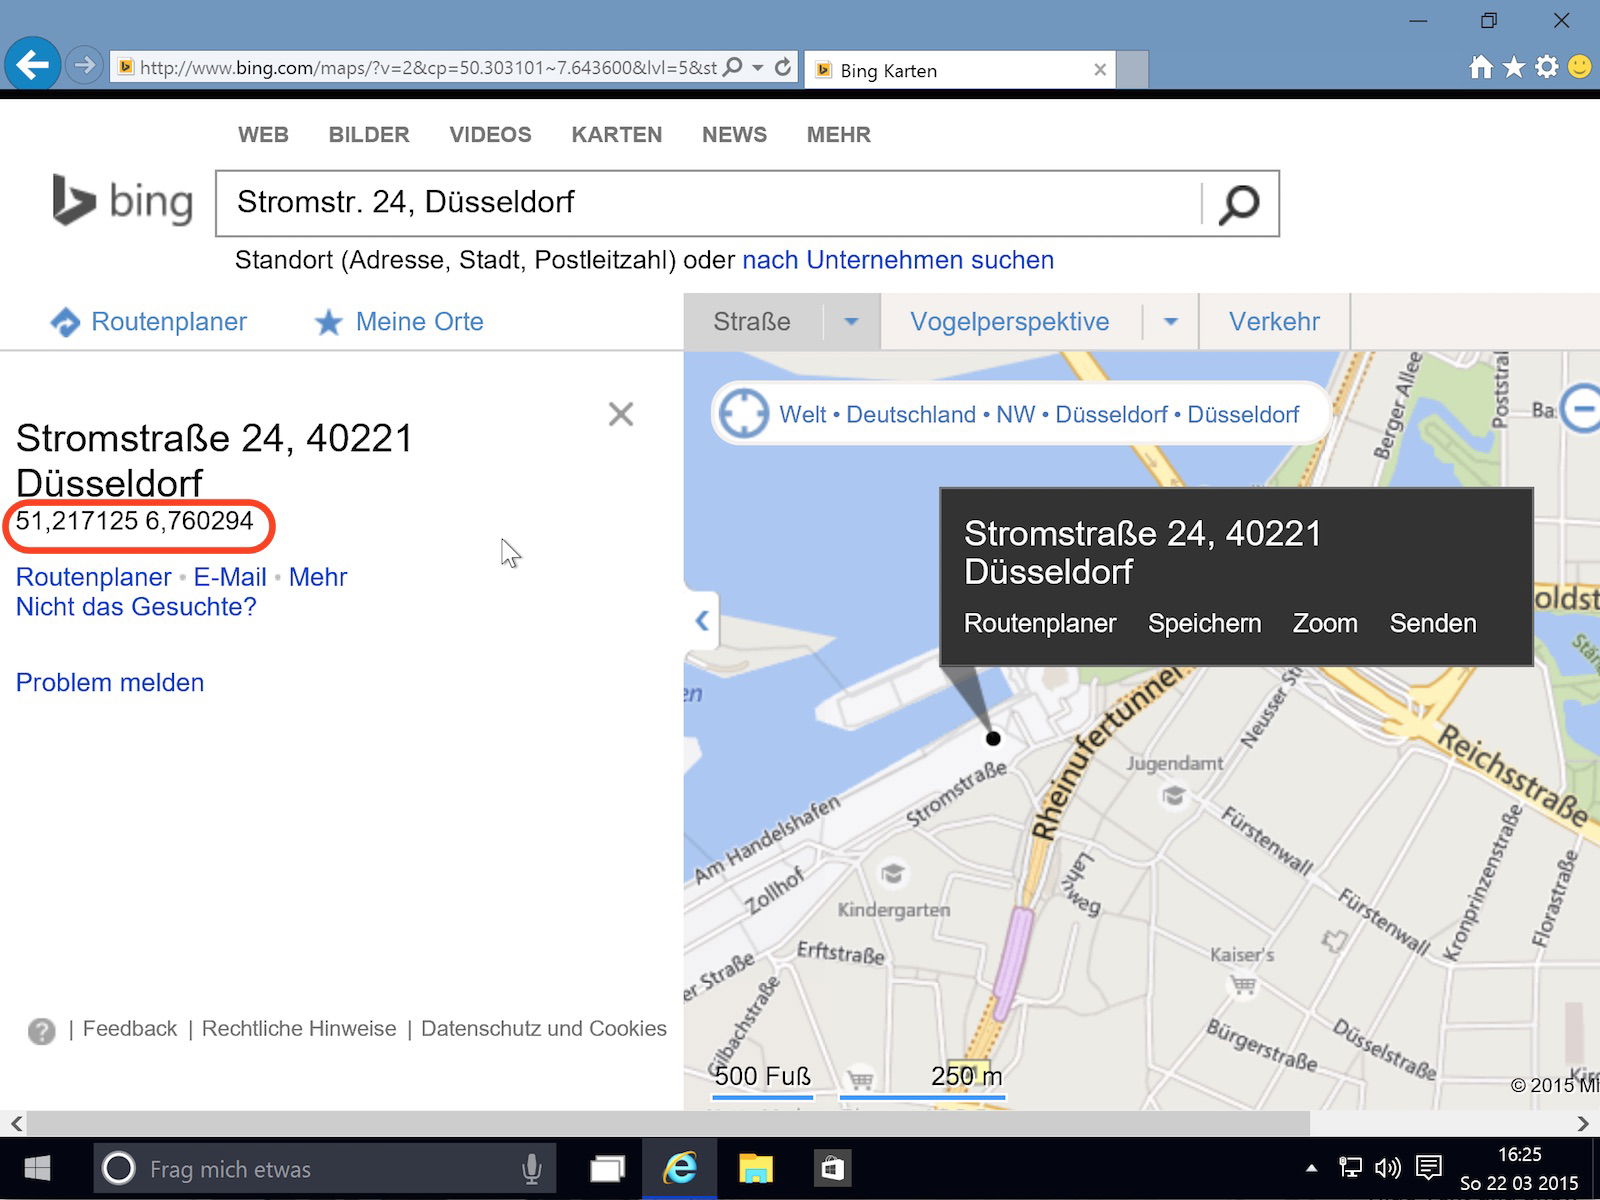This screenshot has height=1200, width=1600.
Task: Open favorites star icon
Action: pyautogui.click(x=1514, y=67)
